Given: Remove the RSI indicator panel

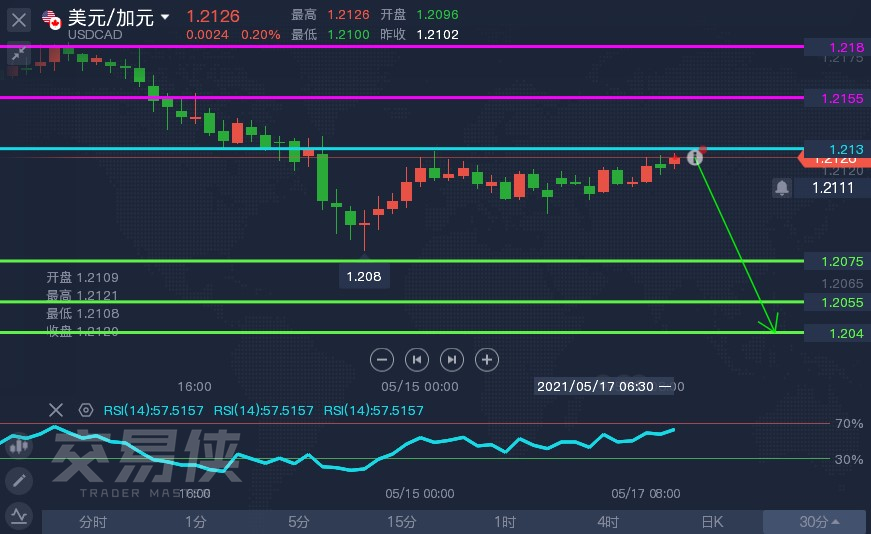Looking at the screenshot, I should [x=56, y=410].
